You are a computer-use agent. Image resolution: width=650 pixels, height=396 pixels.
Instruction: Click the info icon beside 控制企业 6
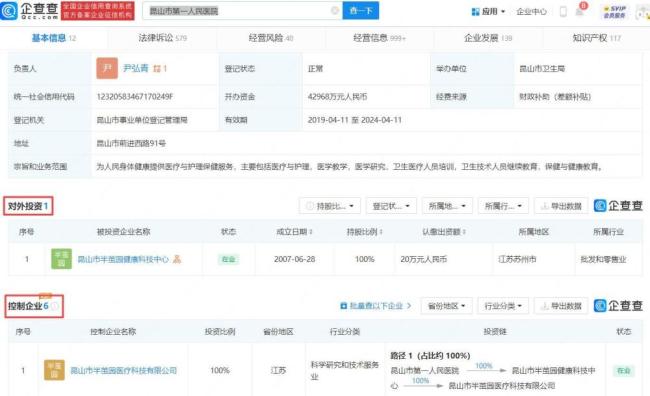pos(55,306)
